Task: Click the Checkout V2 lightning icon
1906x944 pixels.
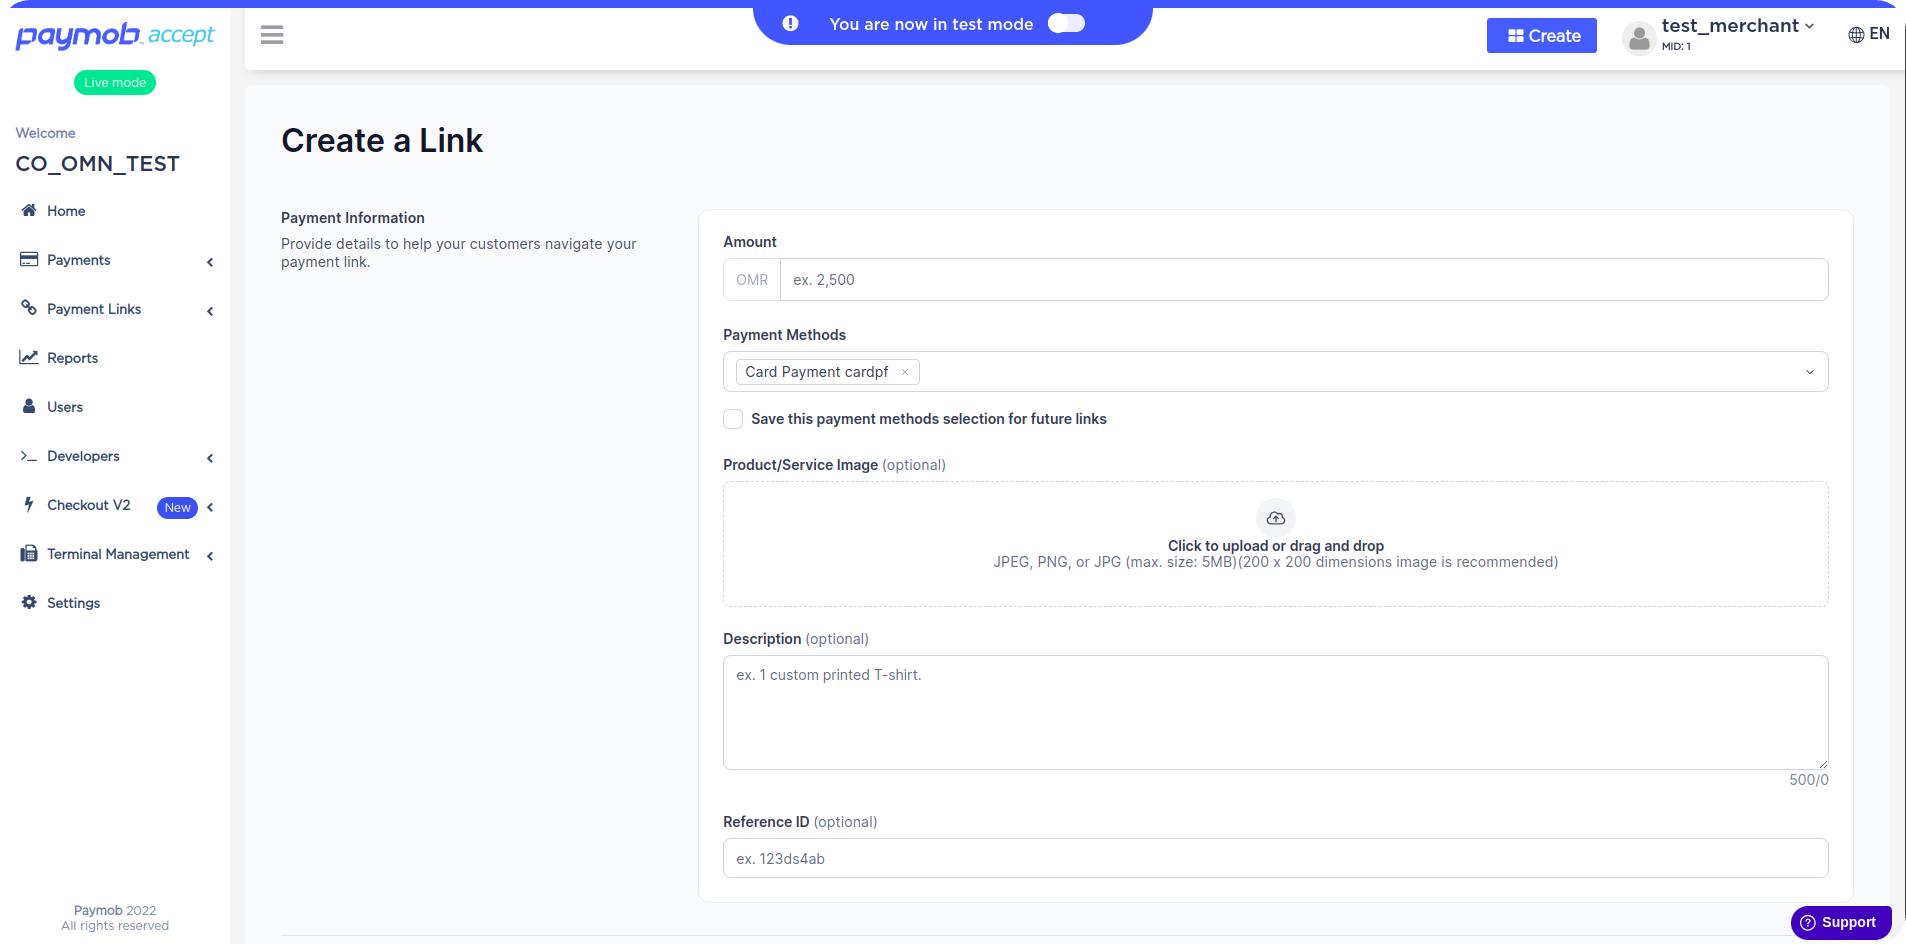Action: (29, 504)
